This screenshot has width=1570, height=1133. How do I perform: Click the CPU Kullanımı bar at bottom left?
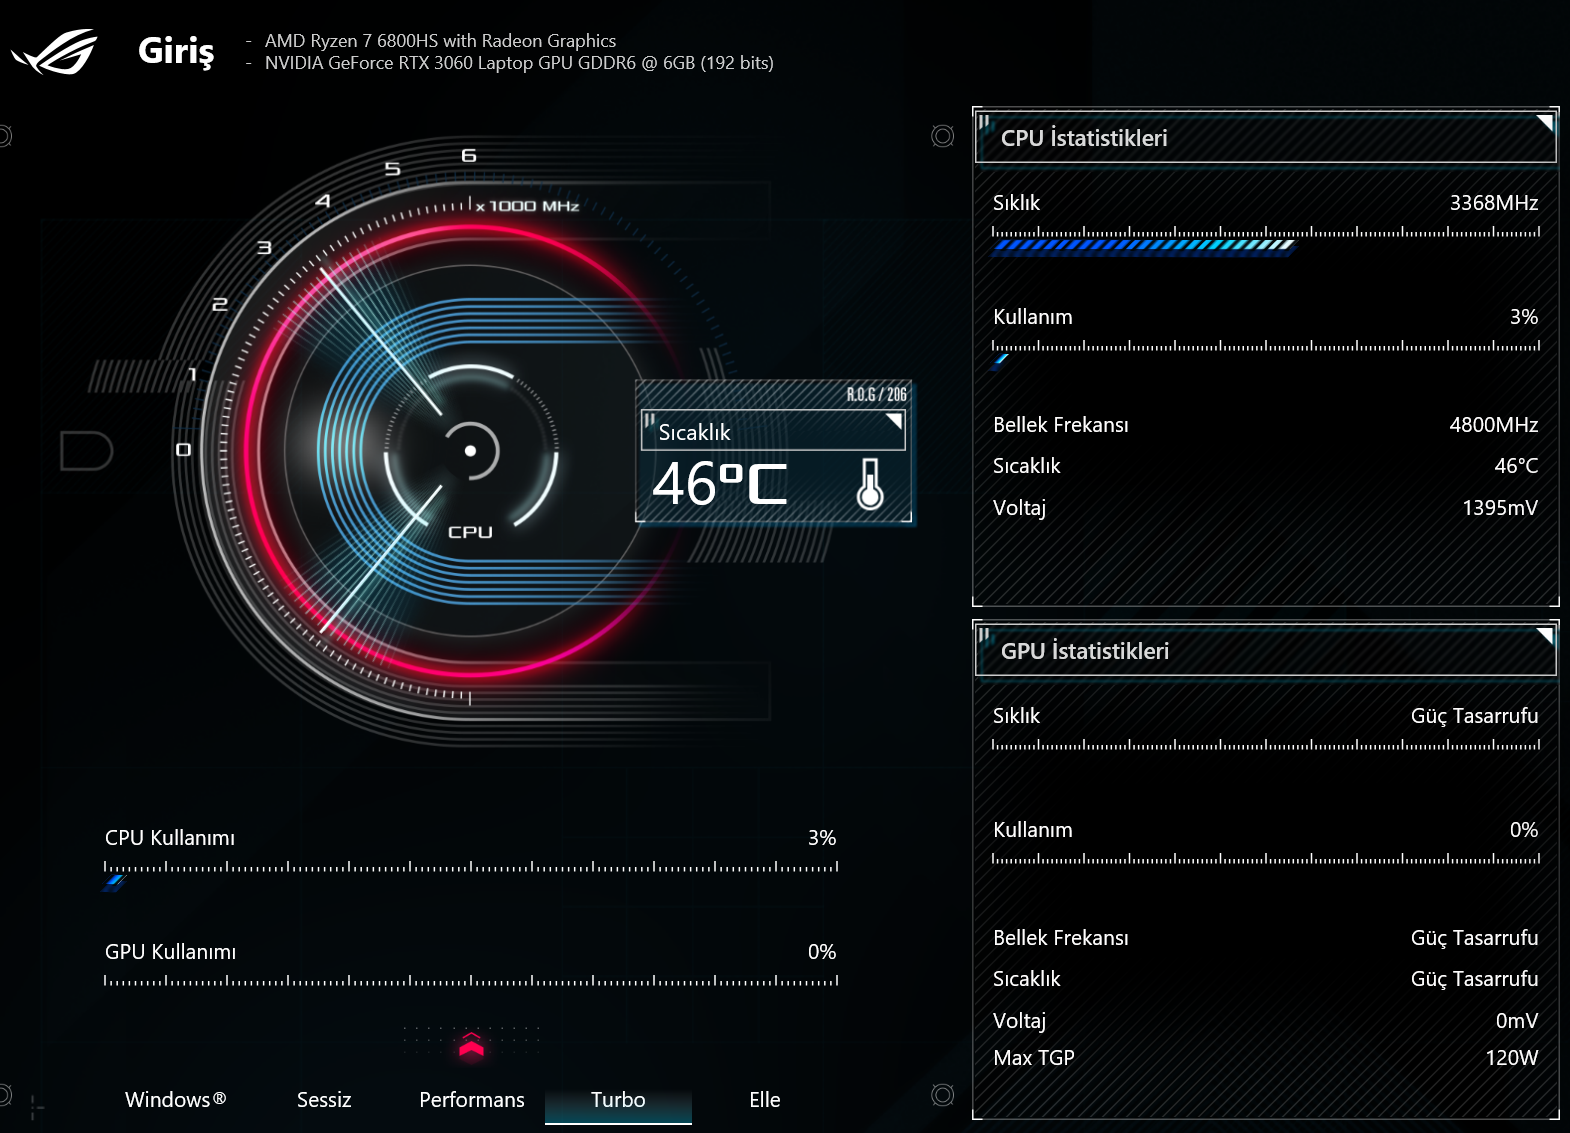click(471, 875)
